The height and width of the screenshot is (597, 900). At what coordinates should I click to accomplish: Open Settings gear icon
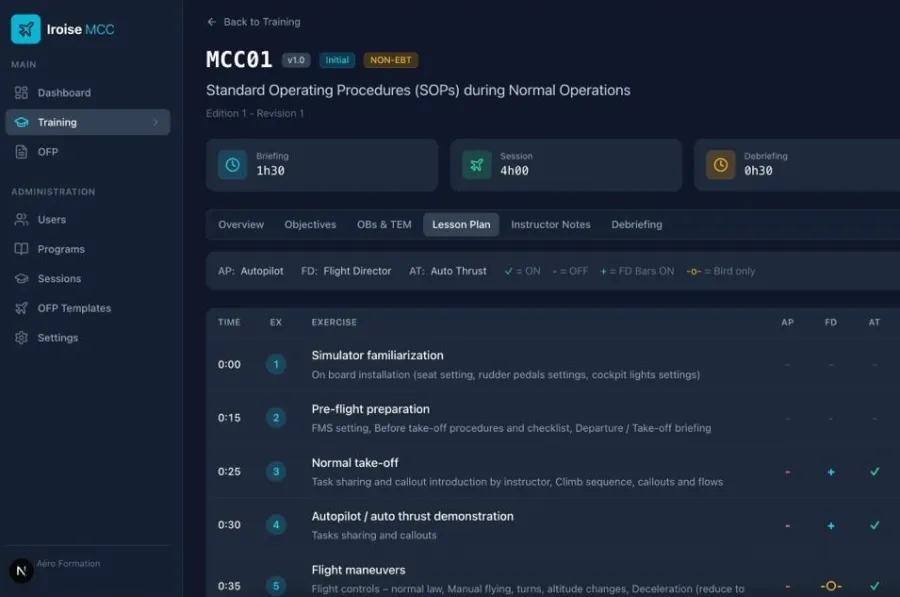[21, 338]
